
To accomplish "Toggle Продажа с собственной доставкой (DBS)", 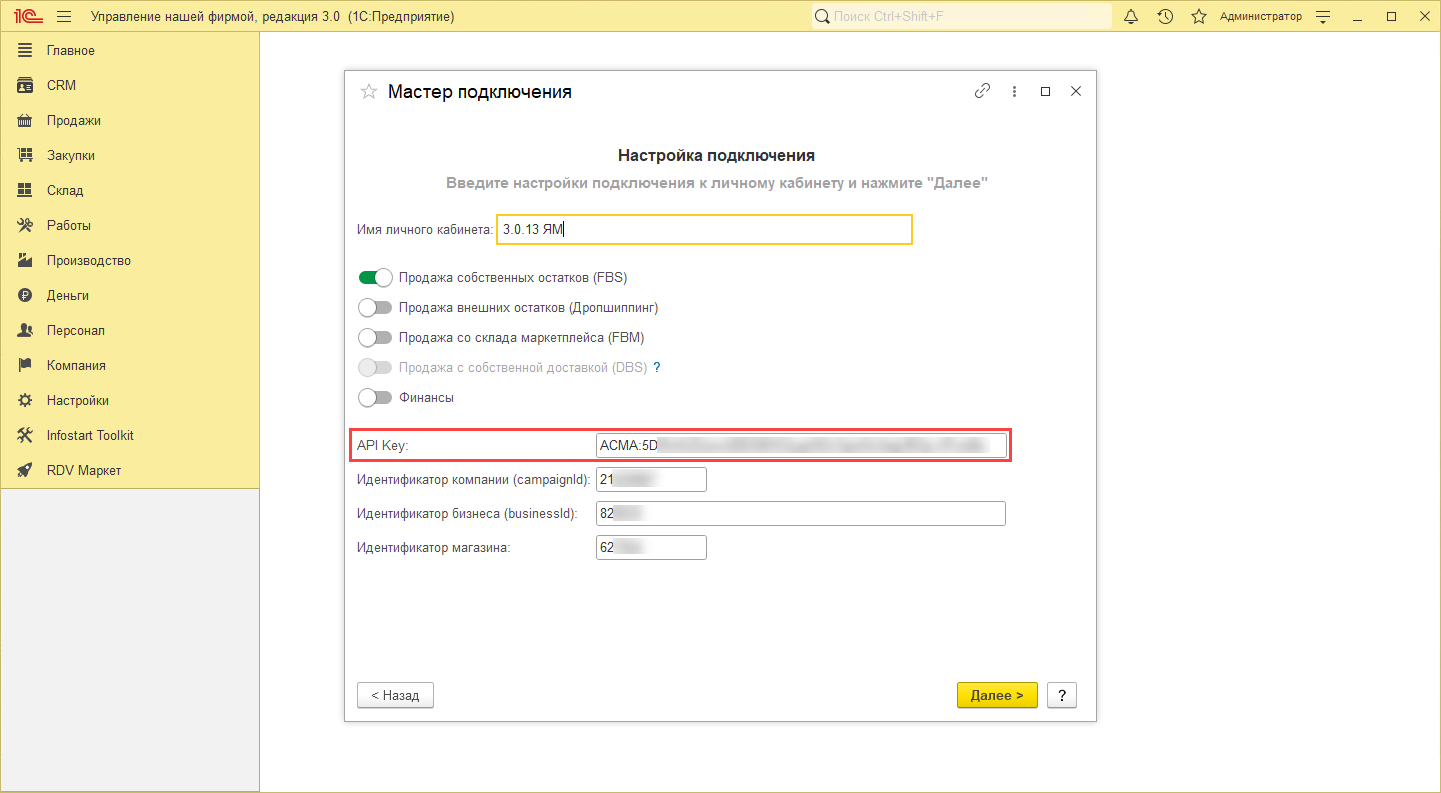I will pyautogui.click(x=375, y=367).
